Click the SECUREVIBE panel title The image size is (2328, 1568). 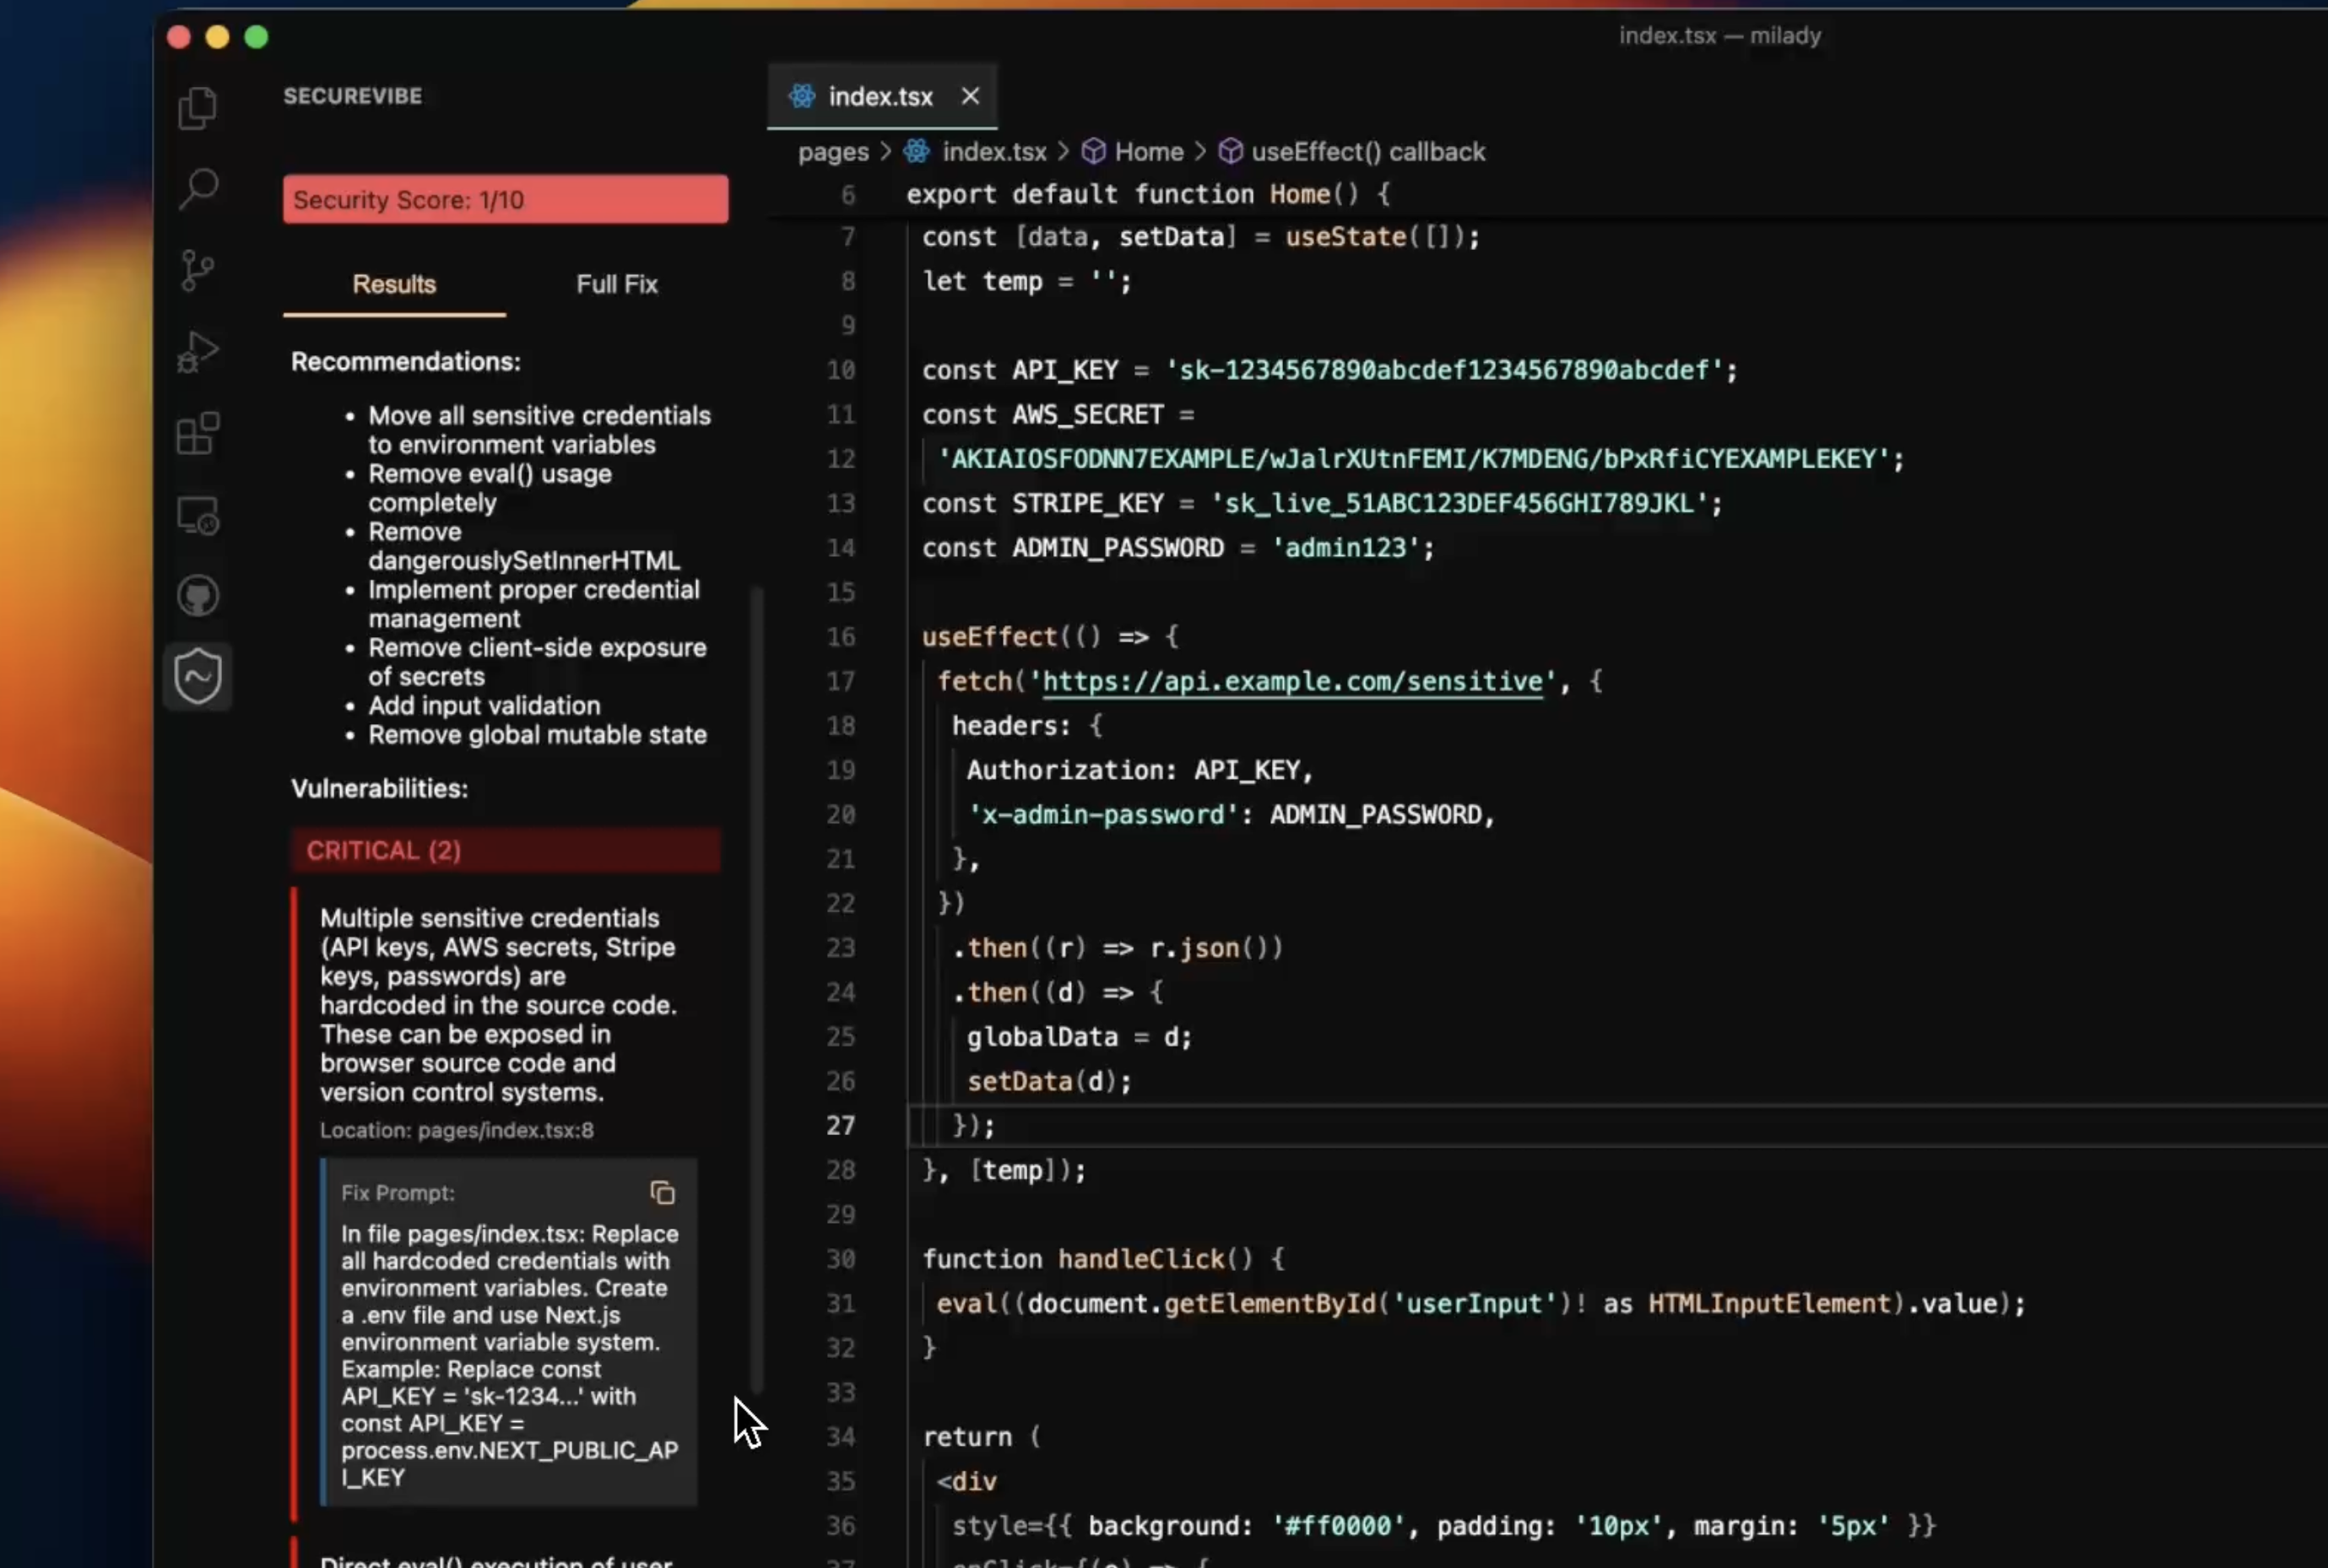(x=353, y=96)
